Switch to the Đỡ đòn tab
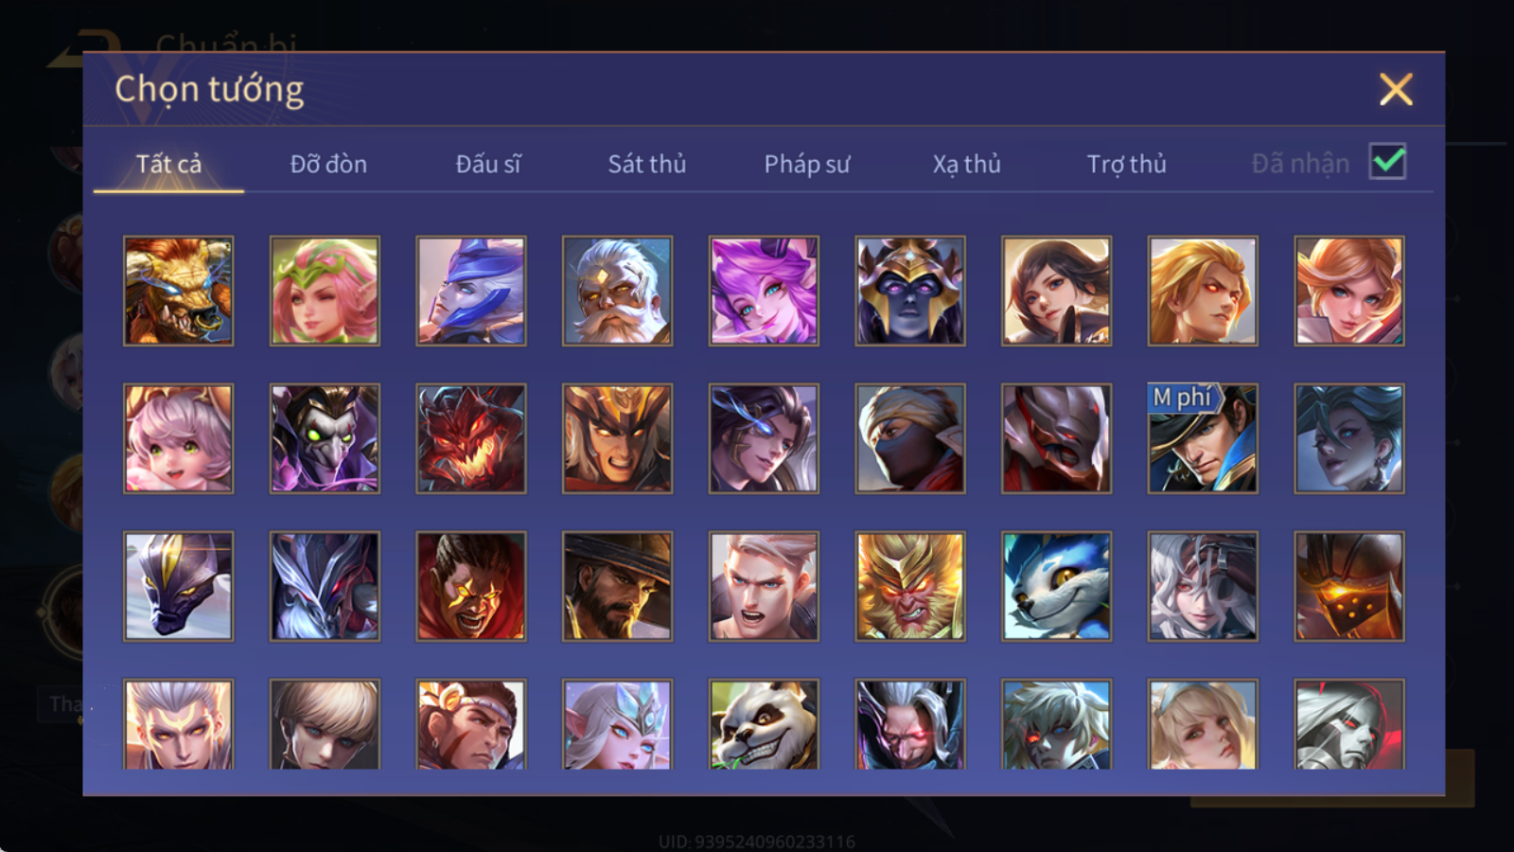Screen dimensions: 1514x852 pos(328,164)
